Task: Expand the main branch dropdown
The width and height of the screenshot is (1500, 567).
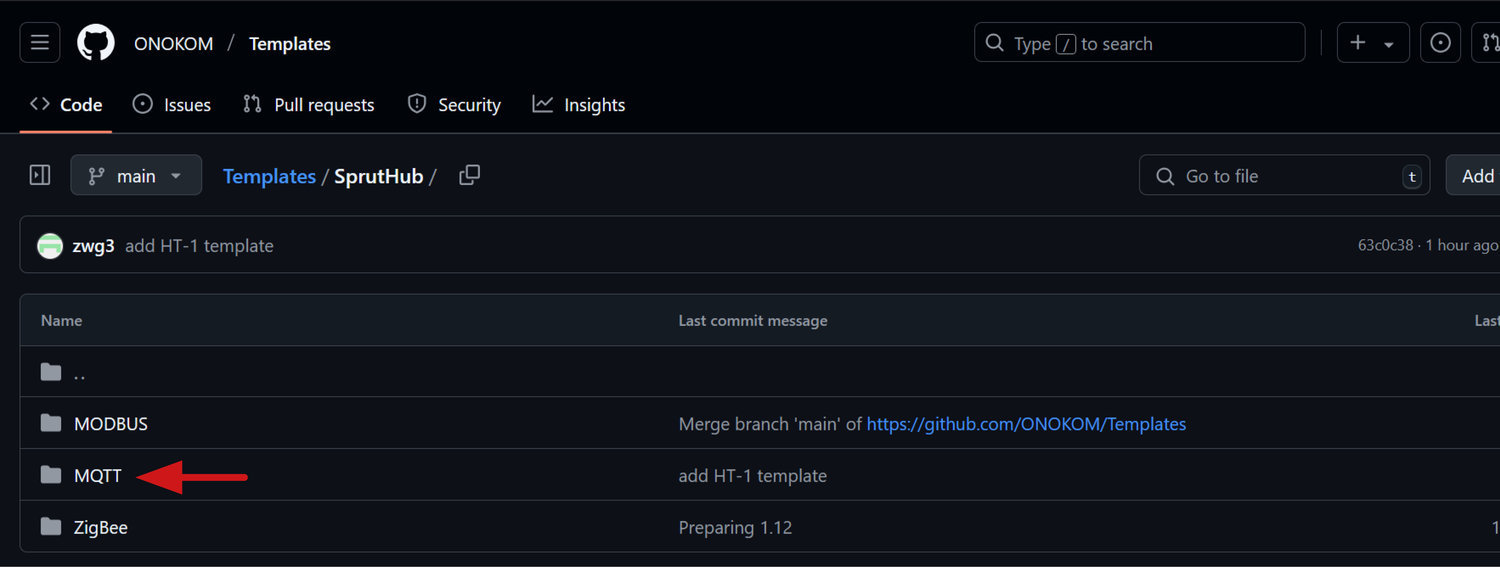Action: (136, 176)
